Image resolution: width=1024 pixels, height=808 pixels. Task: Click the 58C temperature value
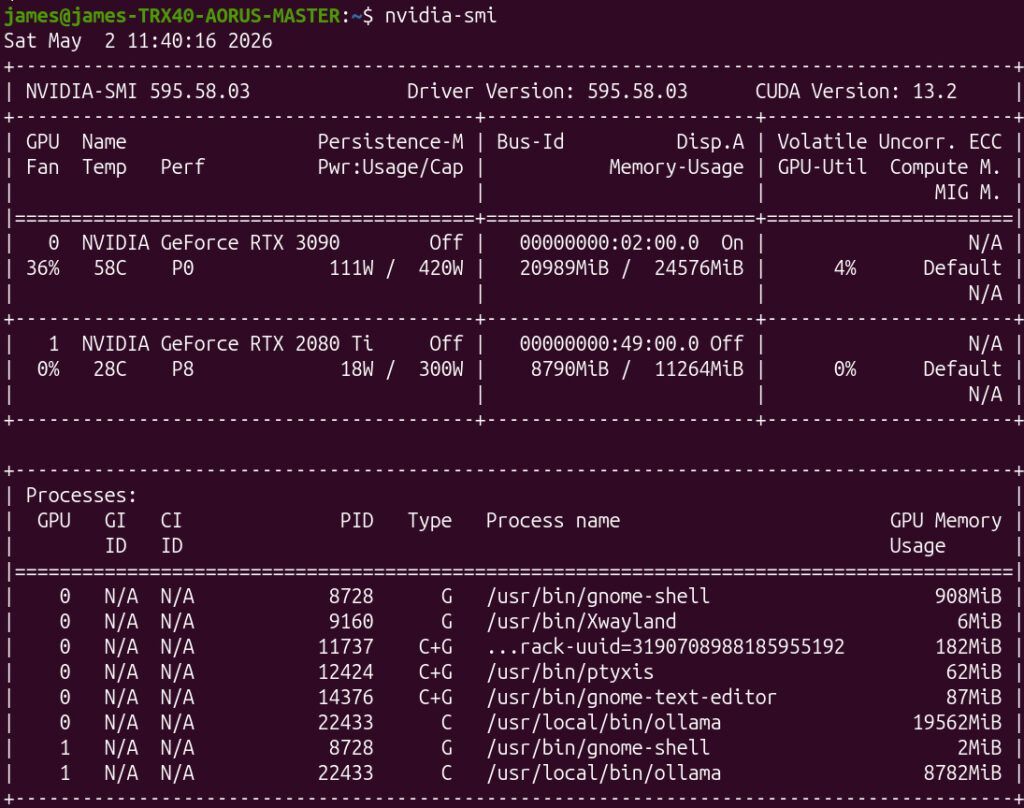(x=110, y=268)
